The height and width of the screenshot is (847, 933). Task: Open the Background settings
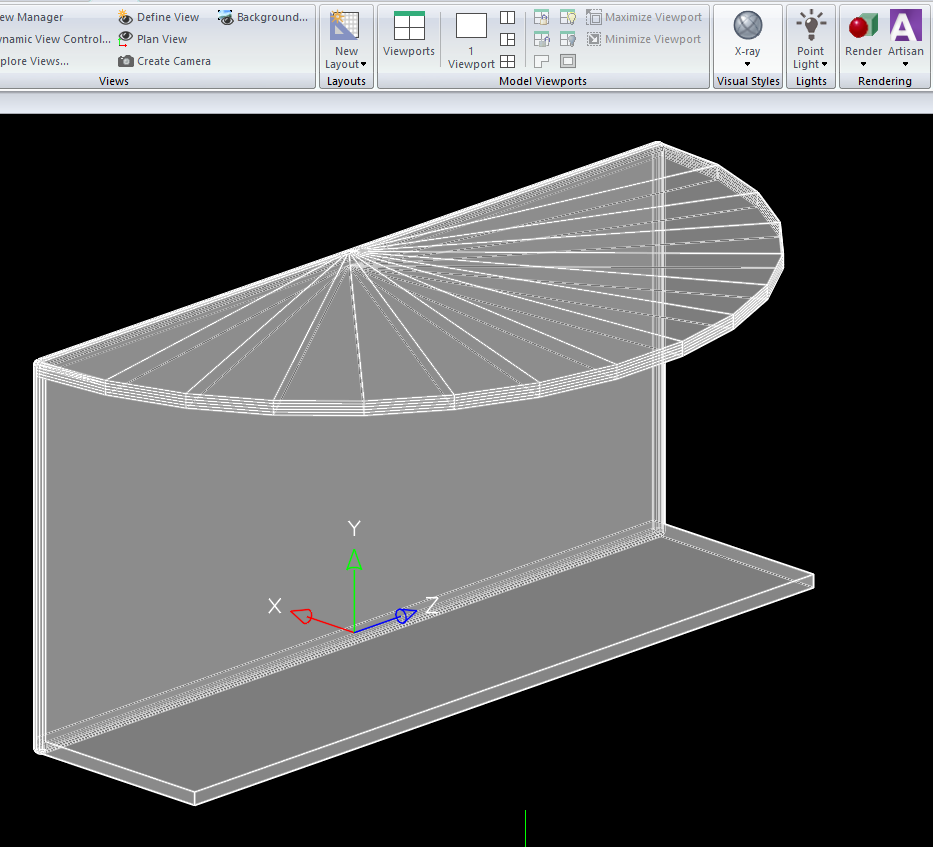click(262, 17)
